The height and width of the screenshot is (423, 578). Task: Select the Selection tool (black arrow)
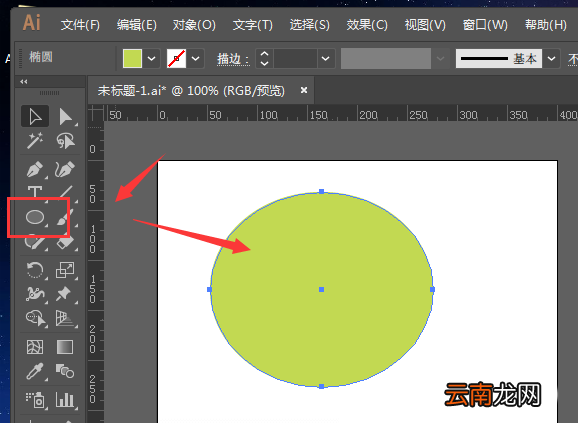coord(35,116)
